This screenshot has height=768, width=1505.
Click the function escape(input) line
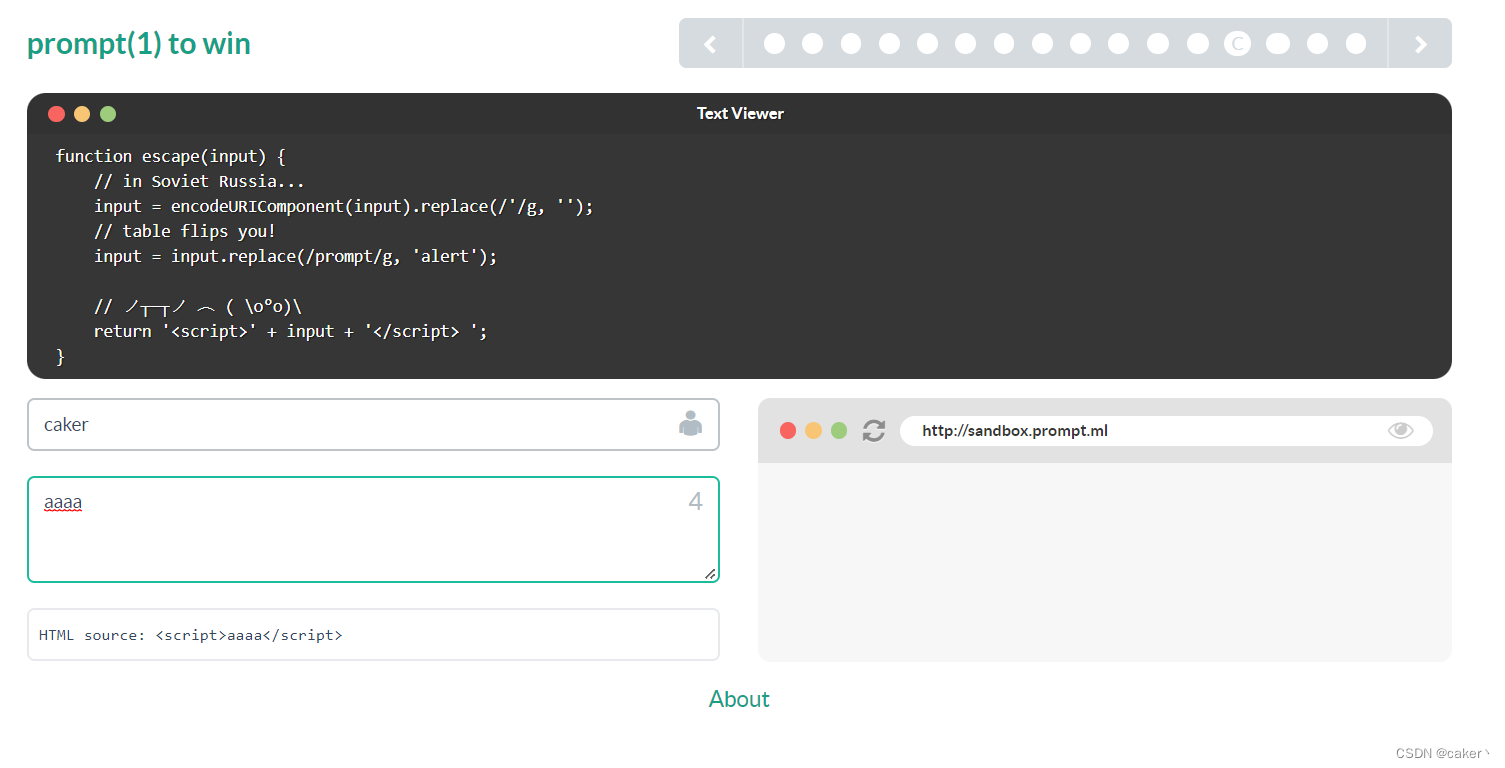tap(171, 156)
